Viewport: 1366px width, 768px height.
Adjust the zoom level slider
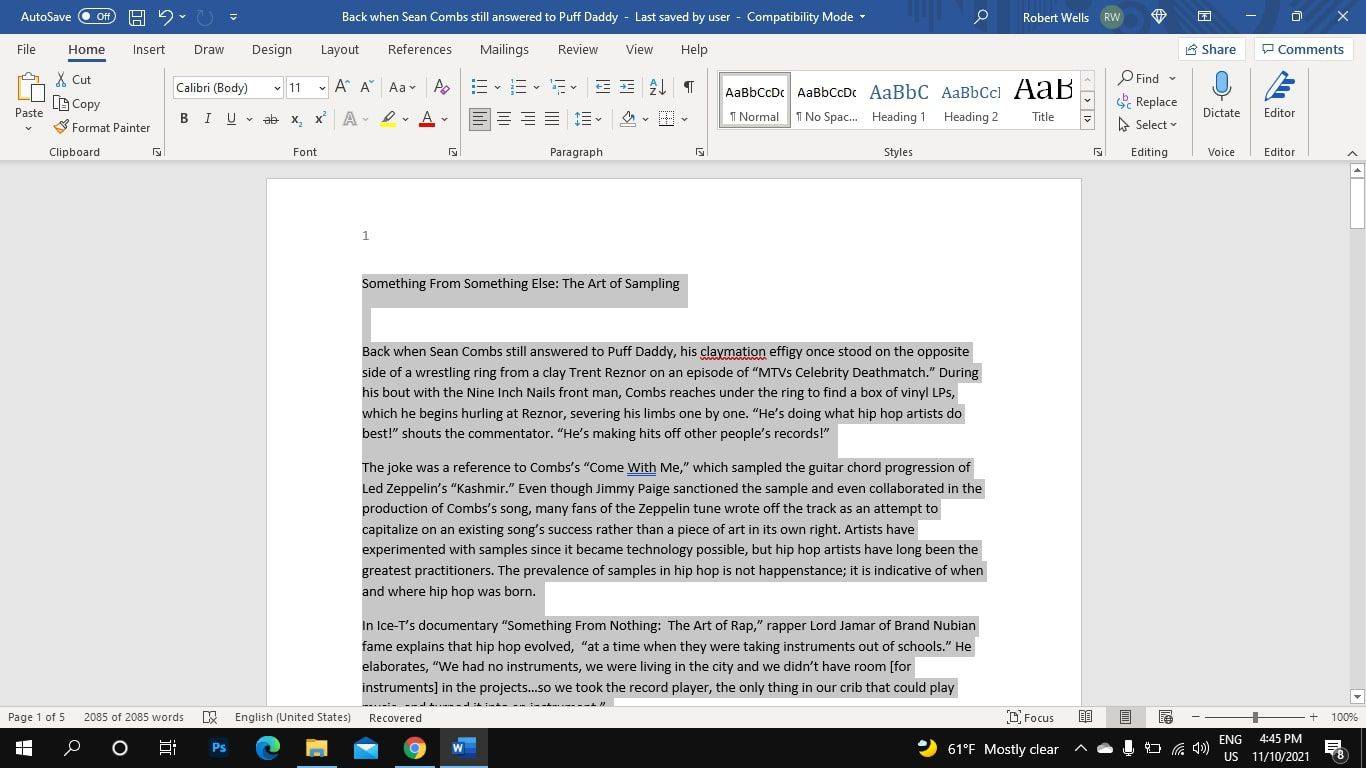[x=1255, y=717]
